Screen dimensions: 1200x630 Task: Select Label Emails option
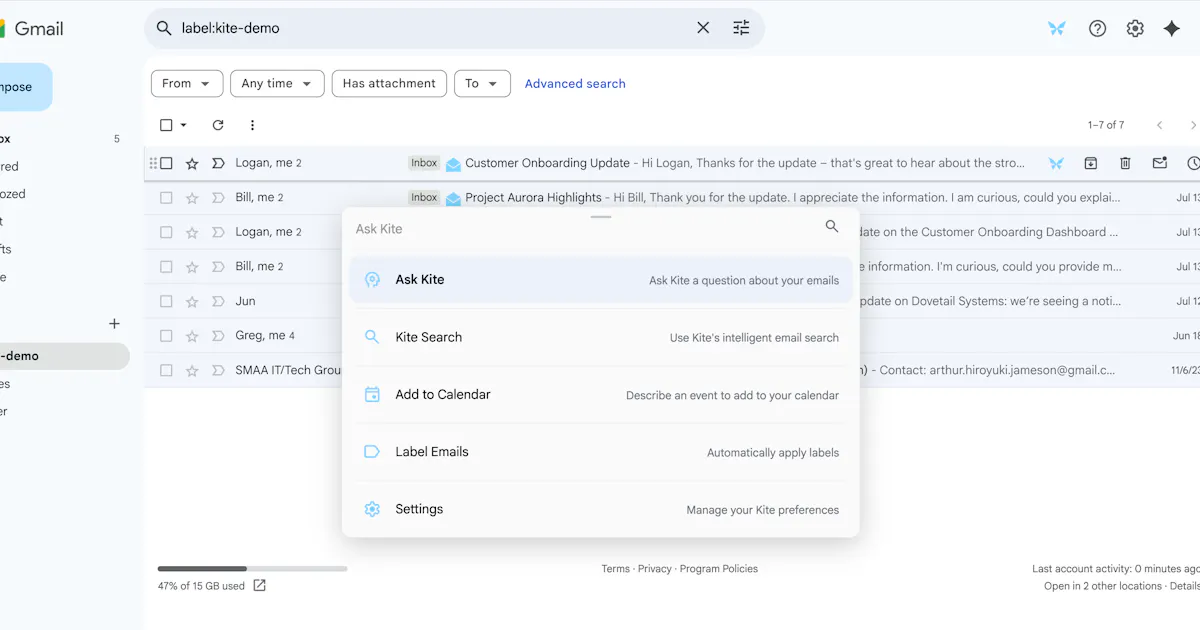[x=600, y=452]
